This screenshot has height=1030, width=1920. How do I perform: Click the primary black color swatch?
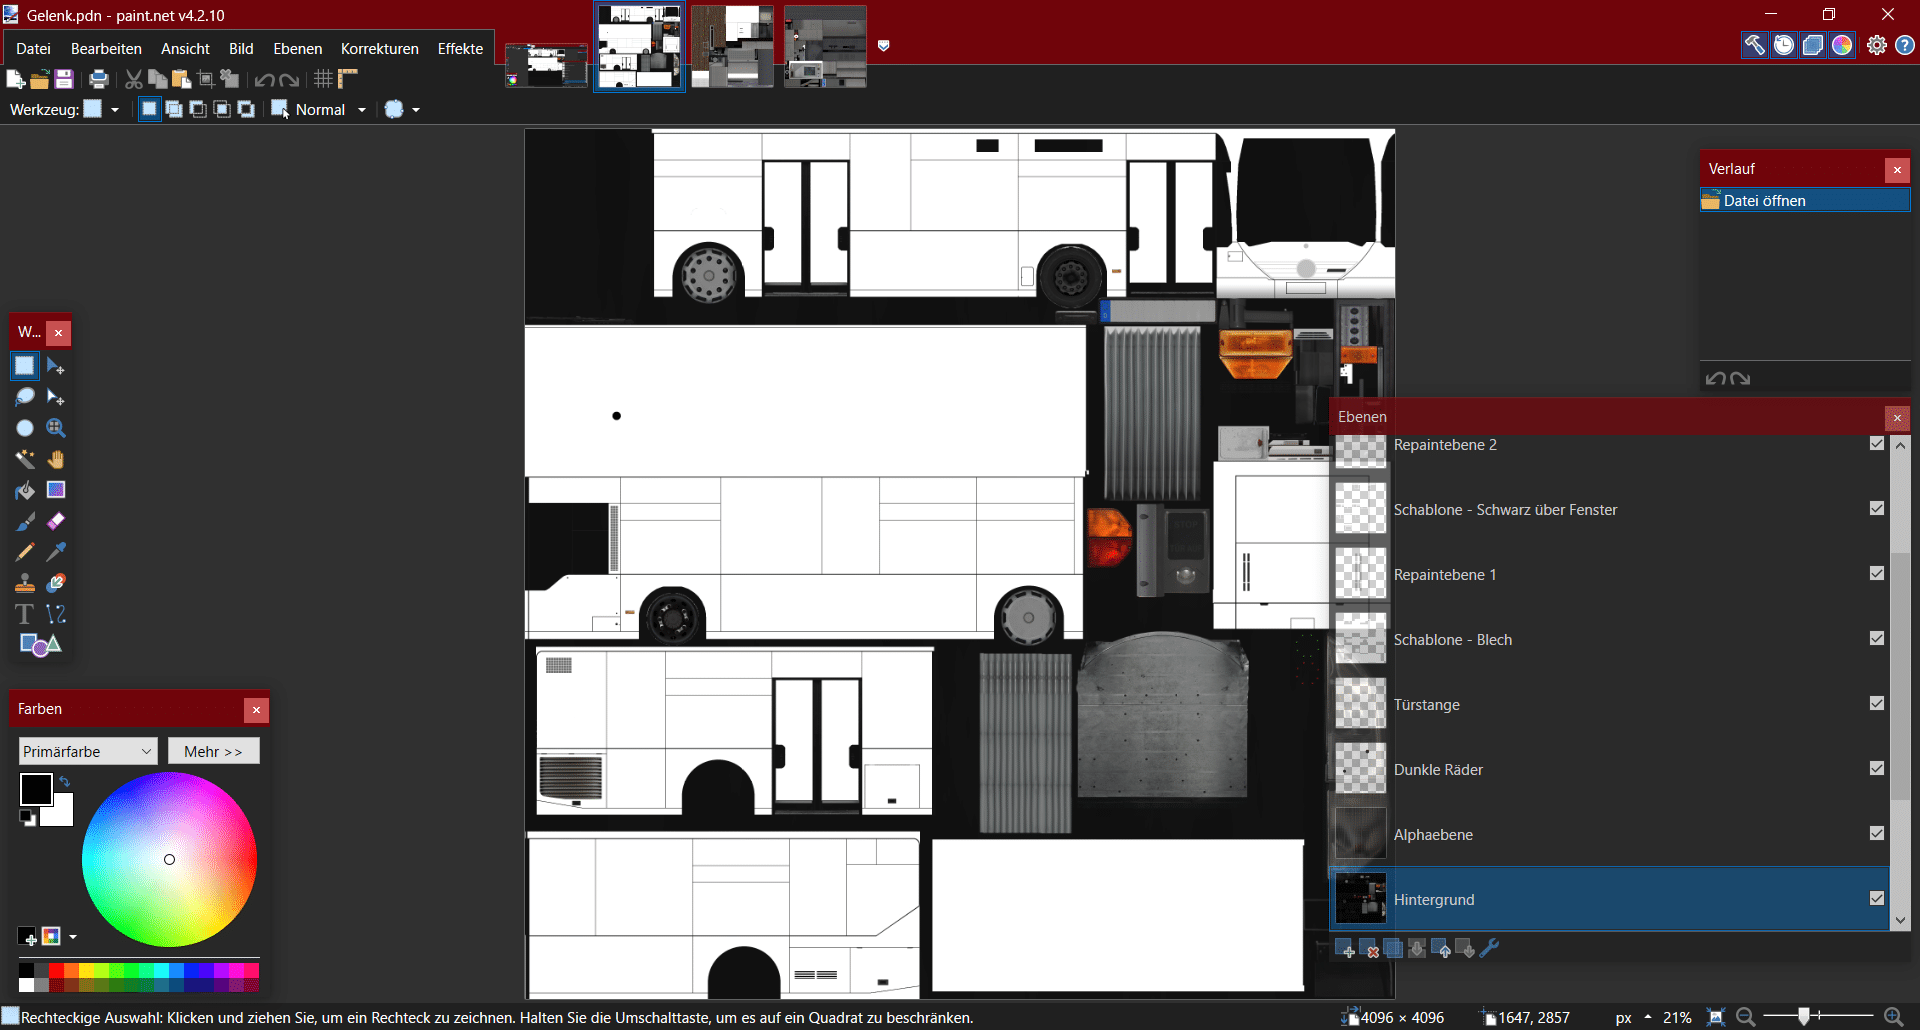(x=36, y=789)
